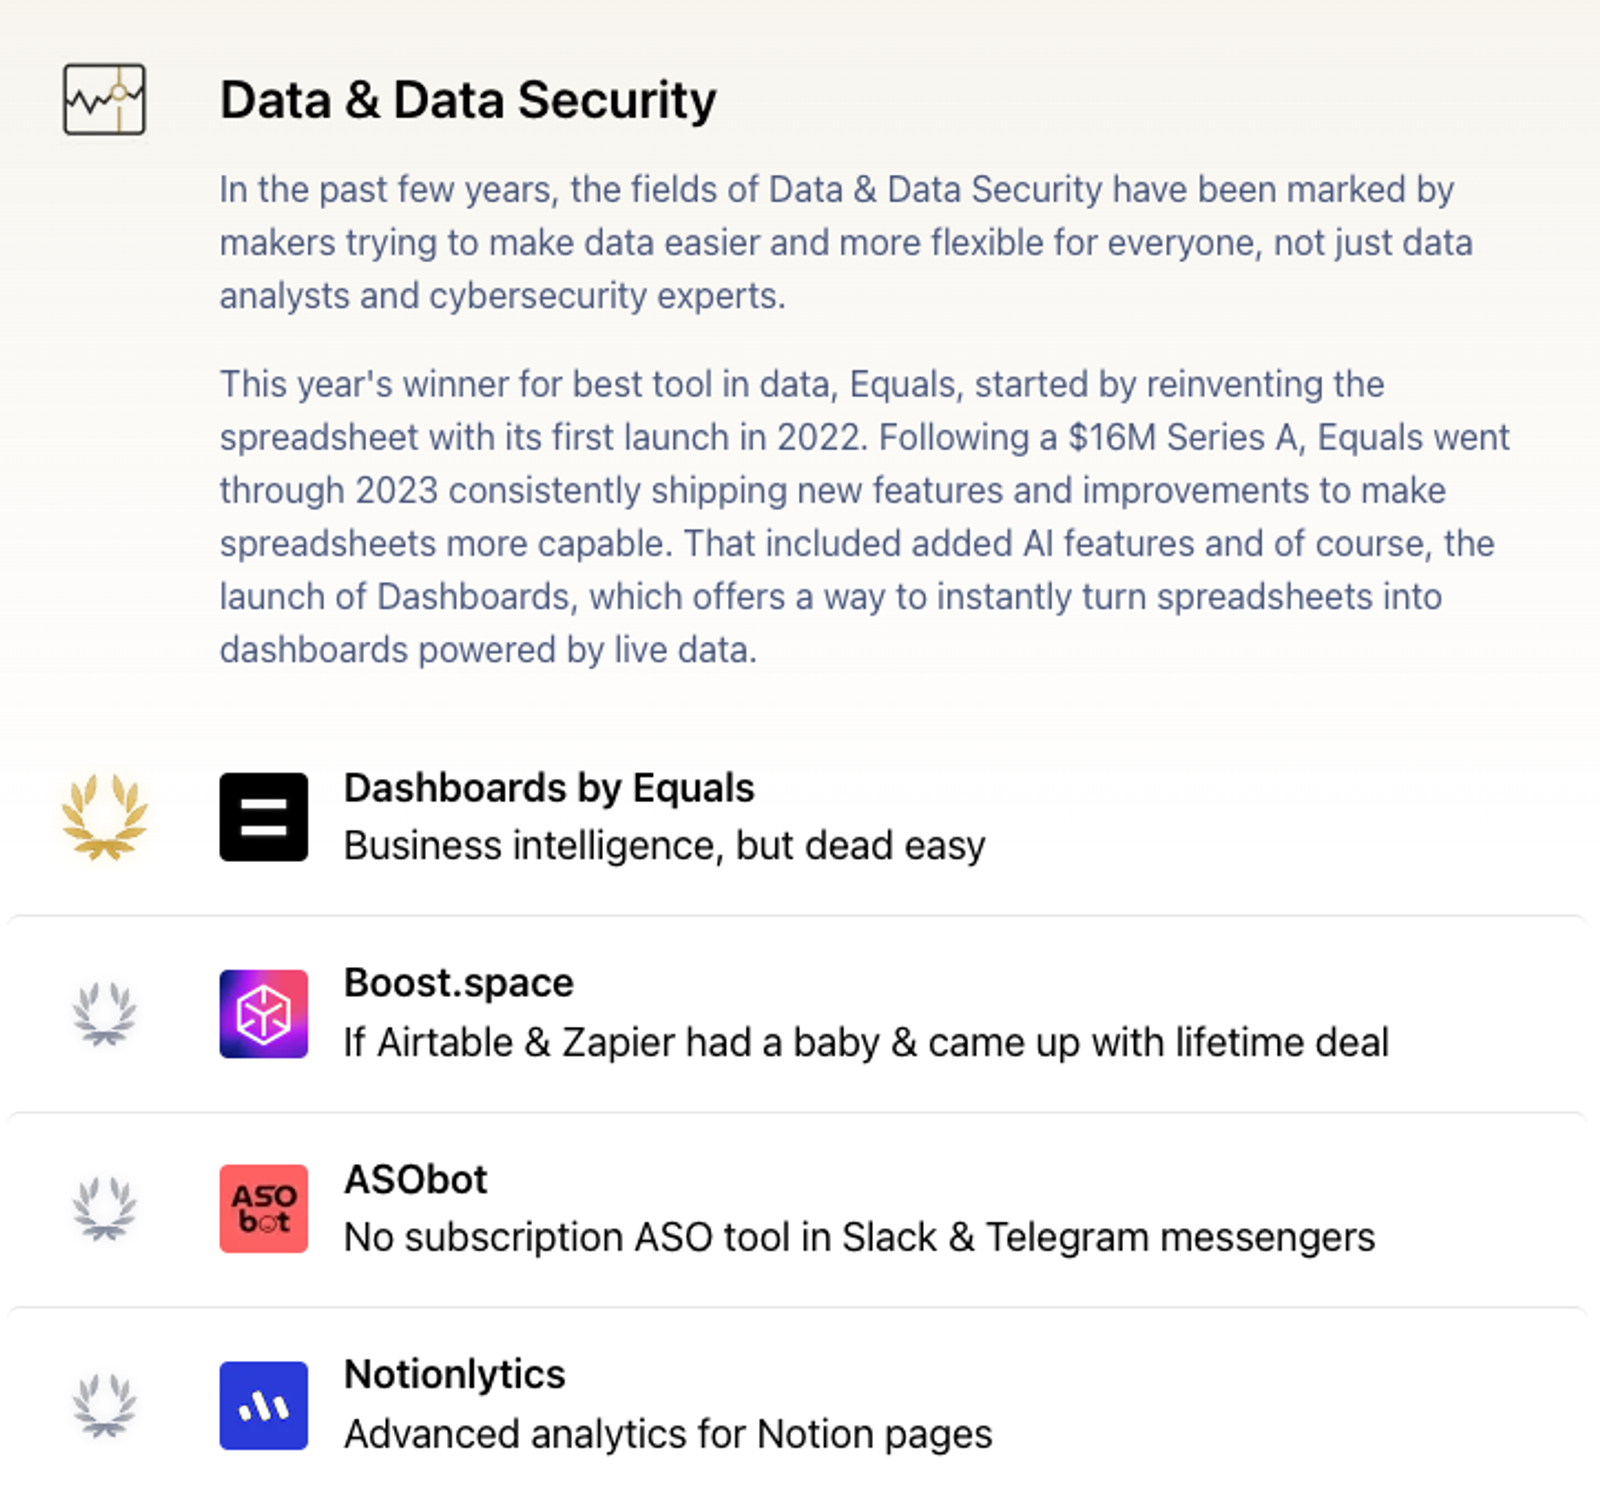Open the Dashboards by Equals title link
Viewport: 1600px width, 1511px height.
(x=549, y=788)
